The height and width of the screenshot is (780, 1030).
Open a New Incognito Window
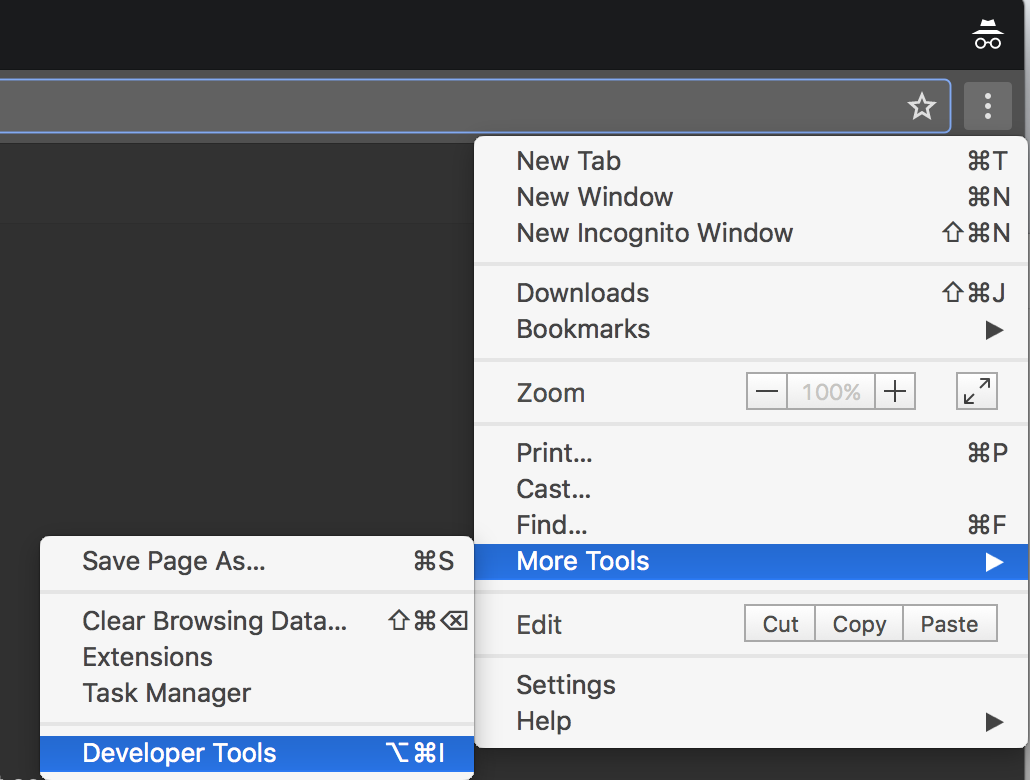654,232
